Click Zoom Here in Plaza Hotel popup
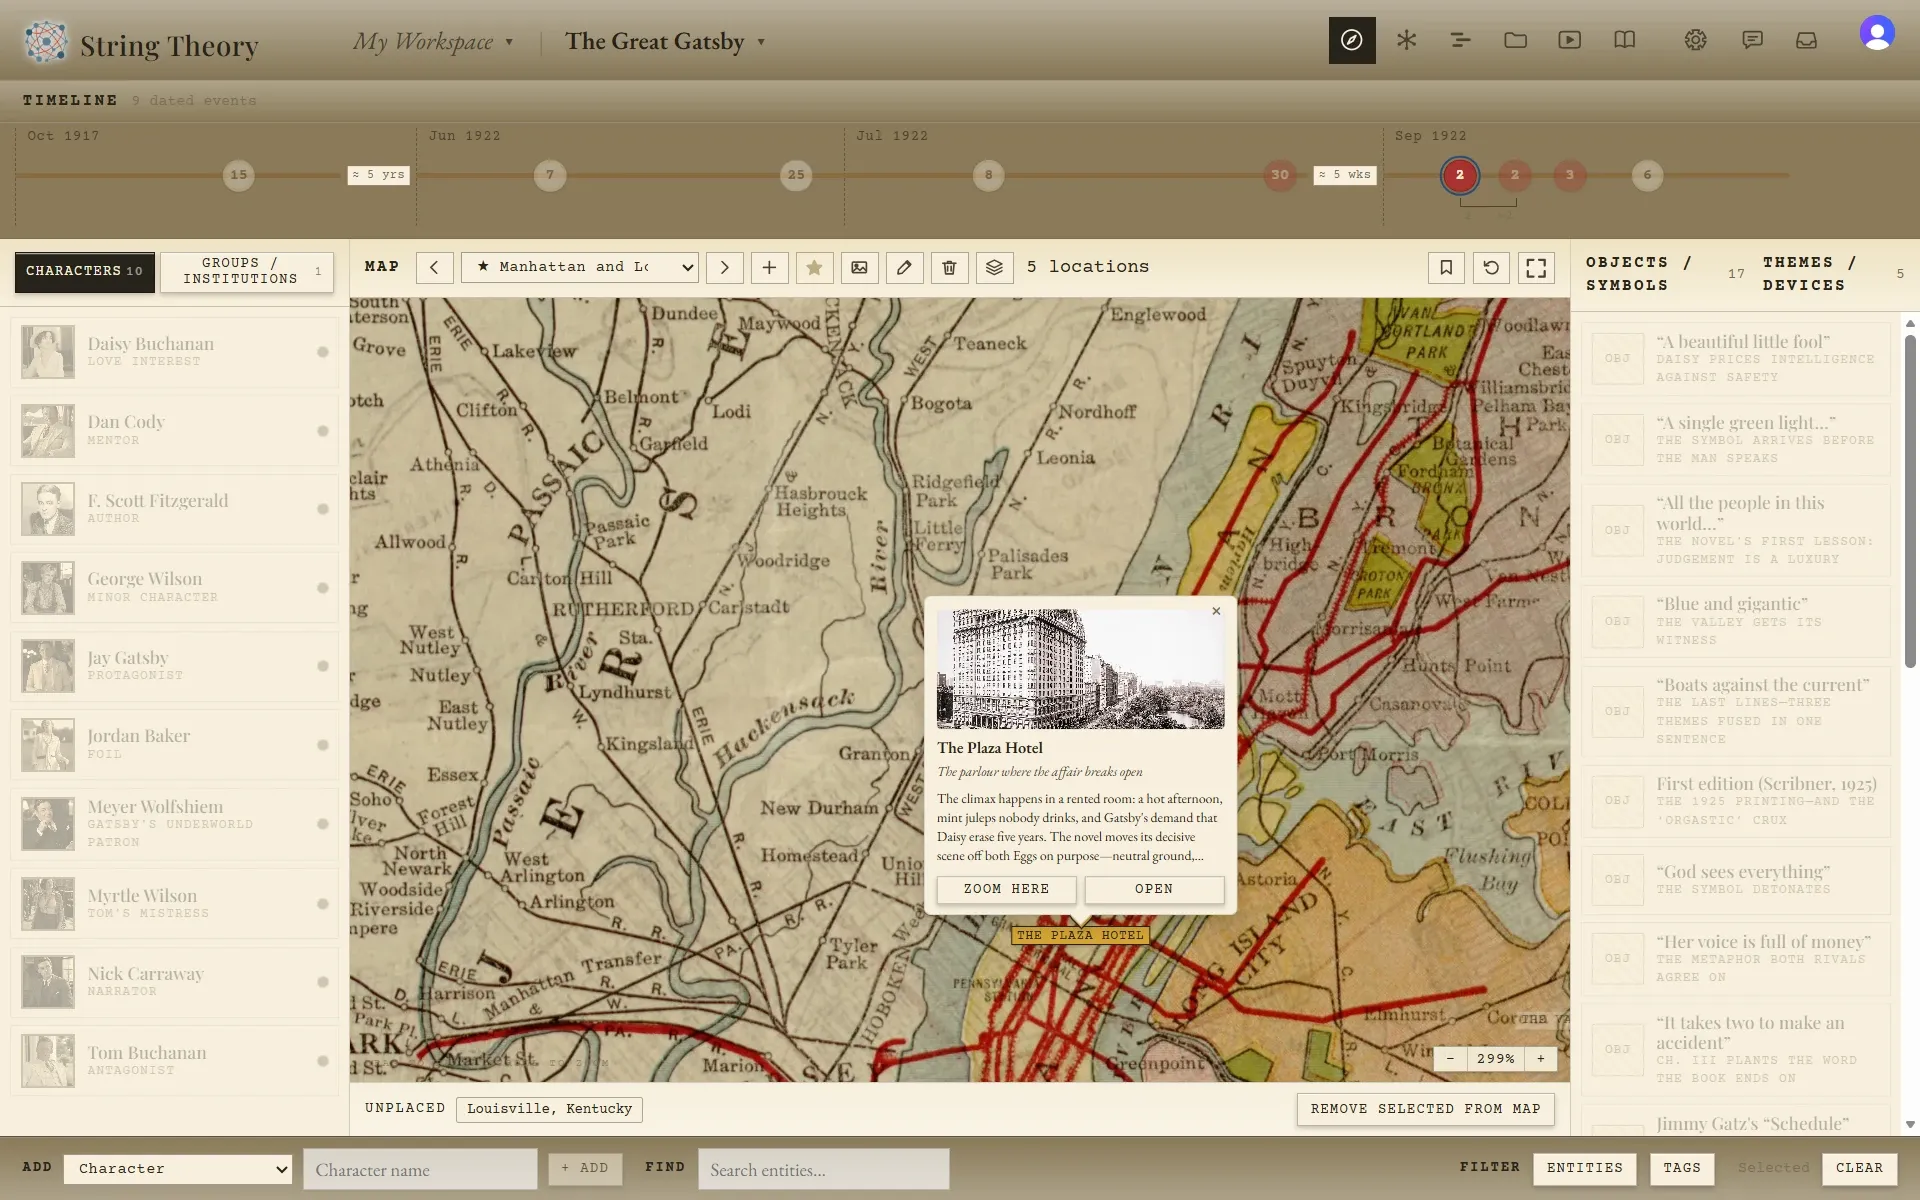The width and height of the screenshot is (1920, 1200). pyautogui.click(x=1006, y=889)
